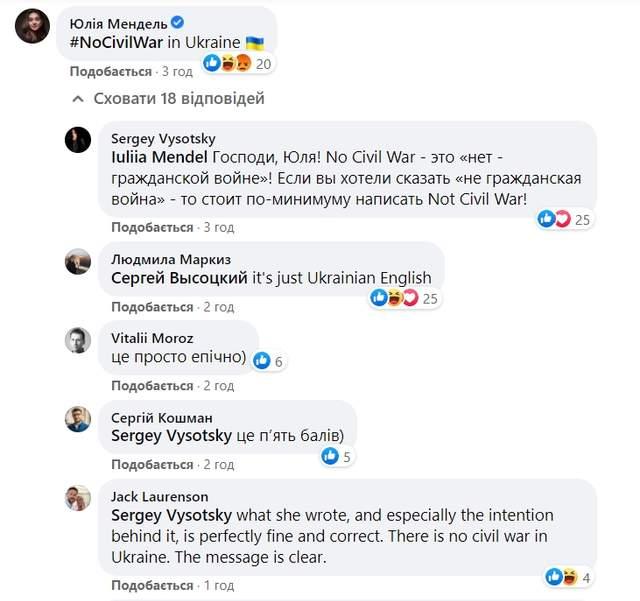
Task: View reactions on Sergey Vysotsky's comment
Action: (566, 219)
